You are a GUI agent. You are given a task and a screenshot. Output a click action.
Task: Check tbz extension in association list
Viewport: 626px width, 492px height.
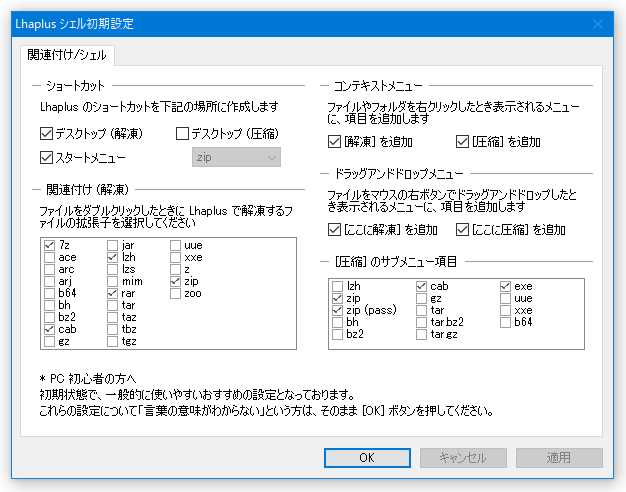pos(113,329)
